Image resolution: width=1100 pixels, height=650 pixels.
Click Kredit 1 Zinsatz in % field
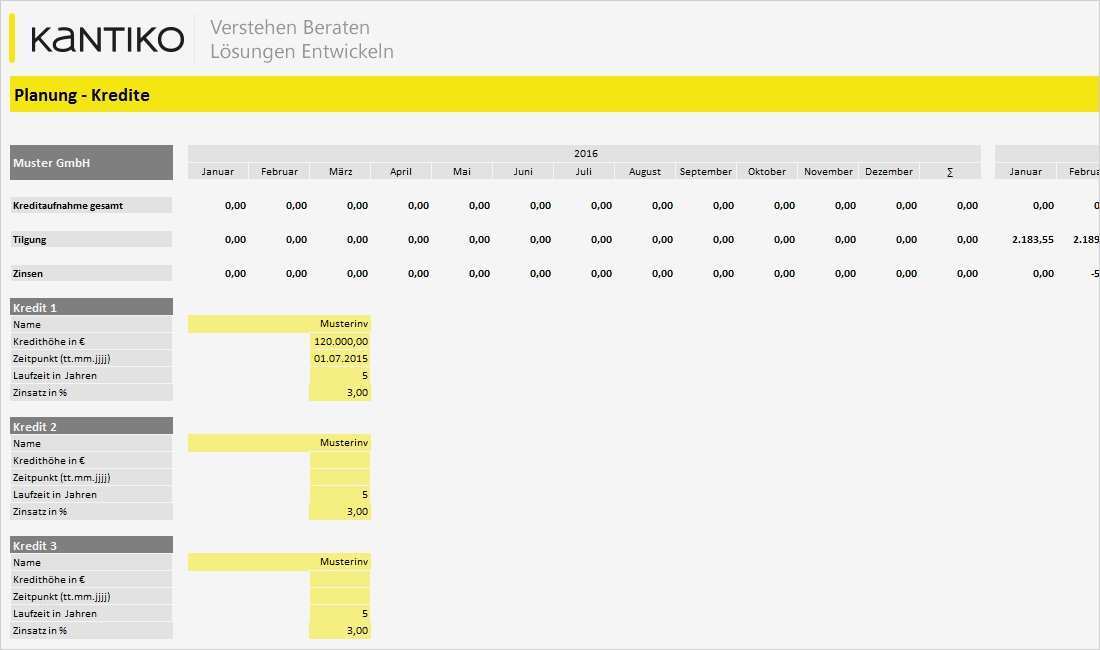click(340, 393)
